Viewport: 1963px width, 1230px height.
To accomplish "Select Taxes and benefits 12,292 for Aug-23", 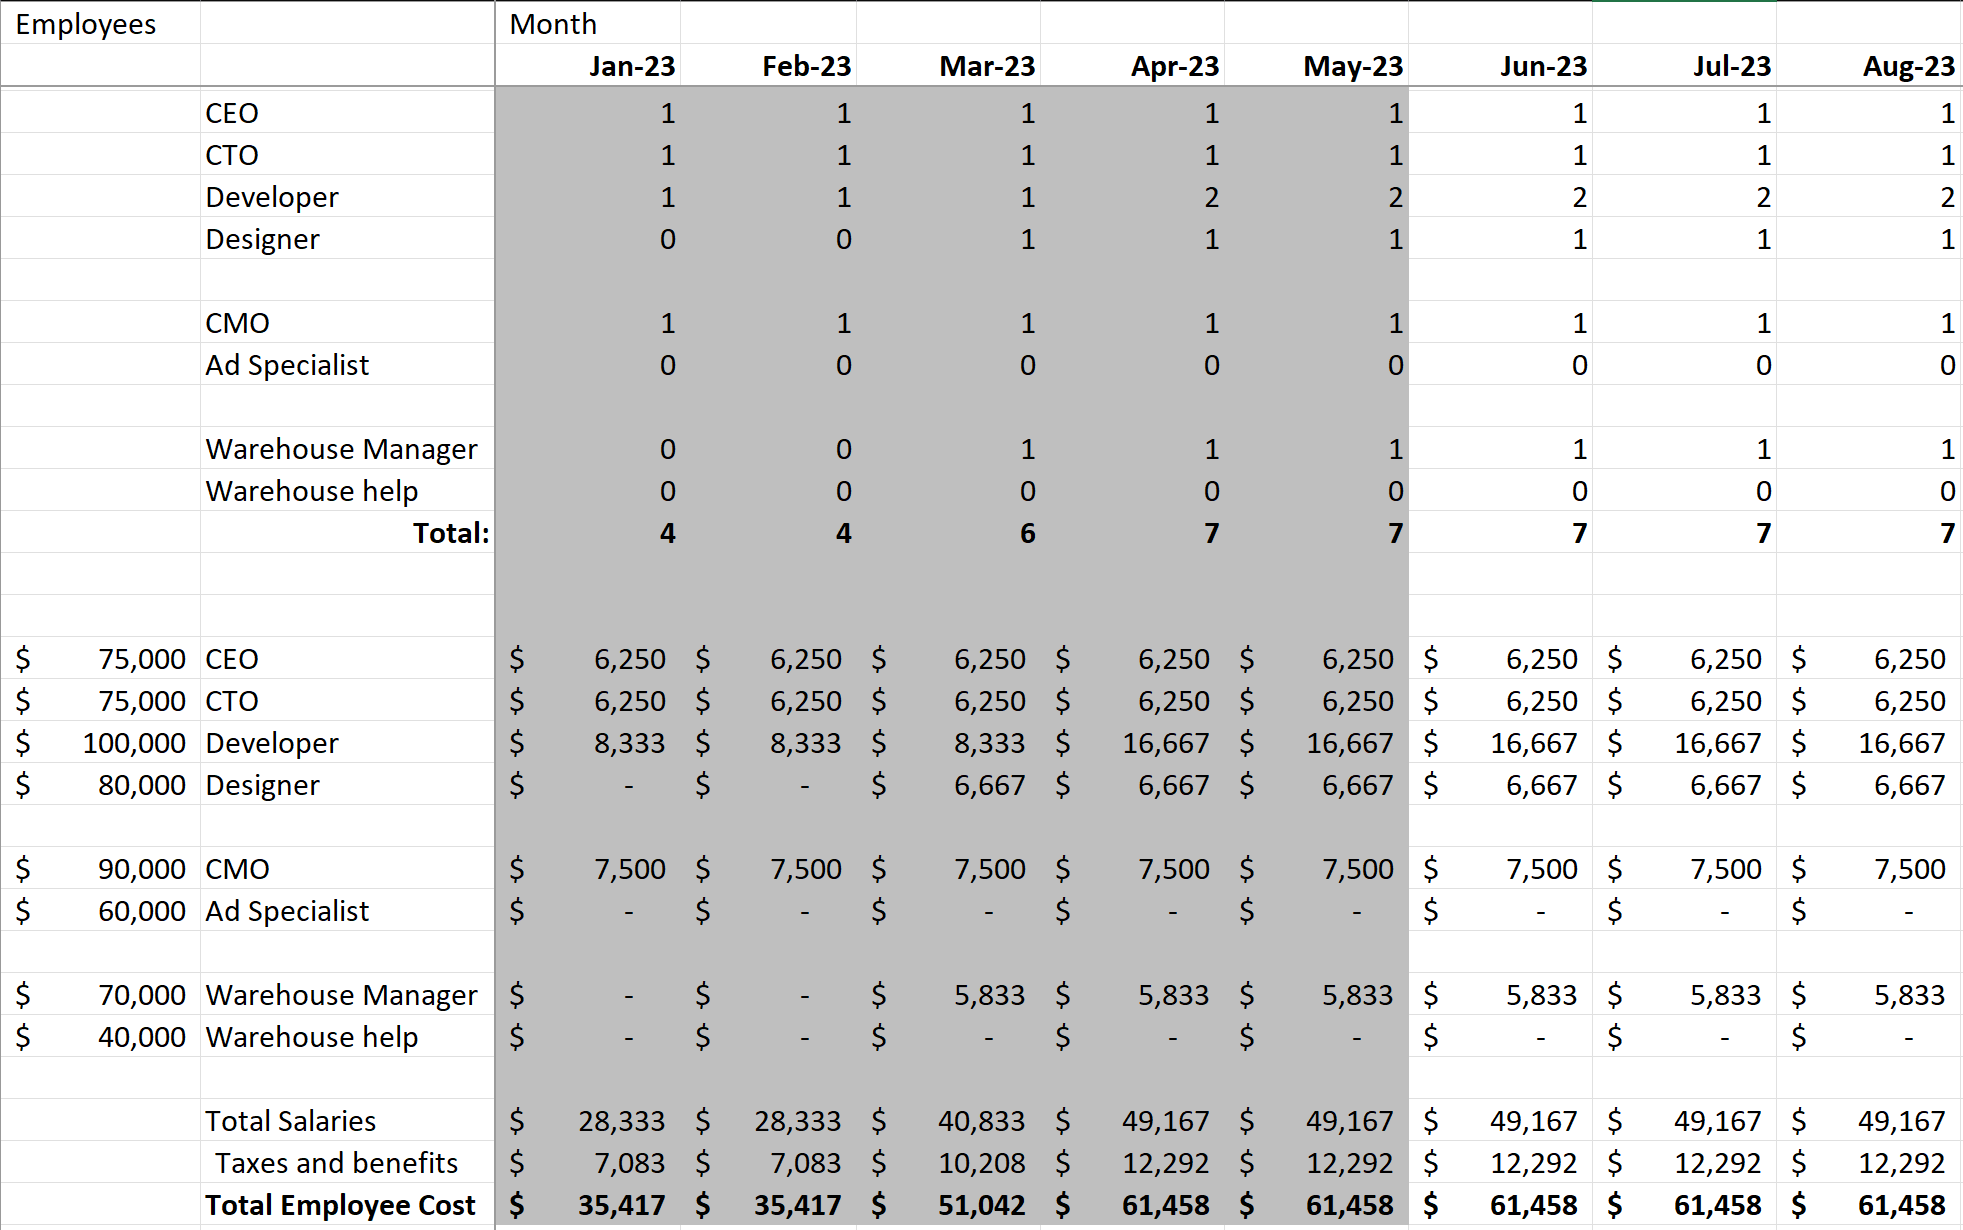I will click(1868, 1162).
